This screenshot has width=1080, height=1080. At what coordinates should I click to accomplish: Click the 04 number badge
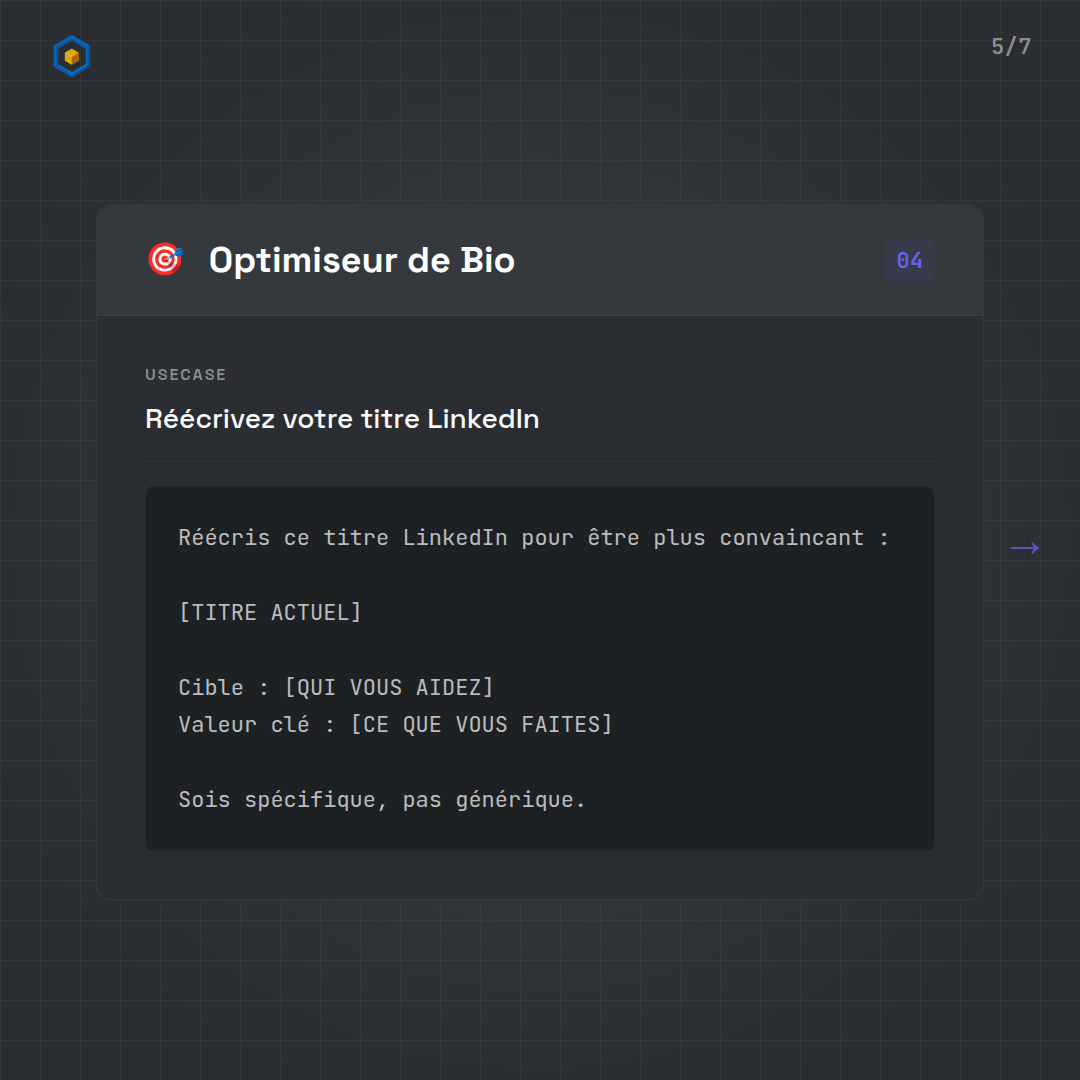(909, 261)
